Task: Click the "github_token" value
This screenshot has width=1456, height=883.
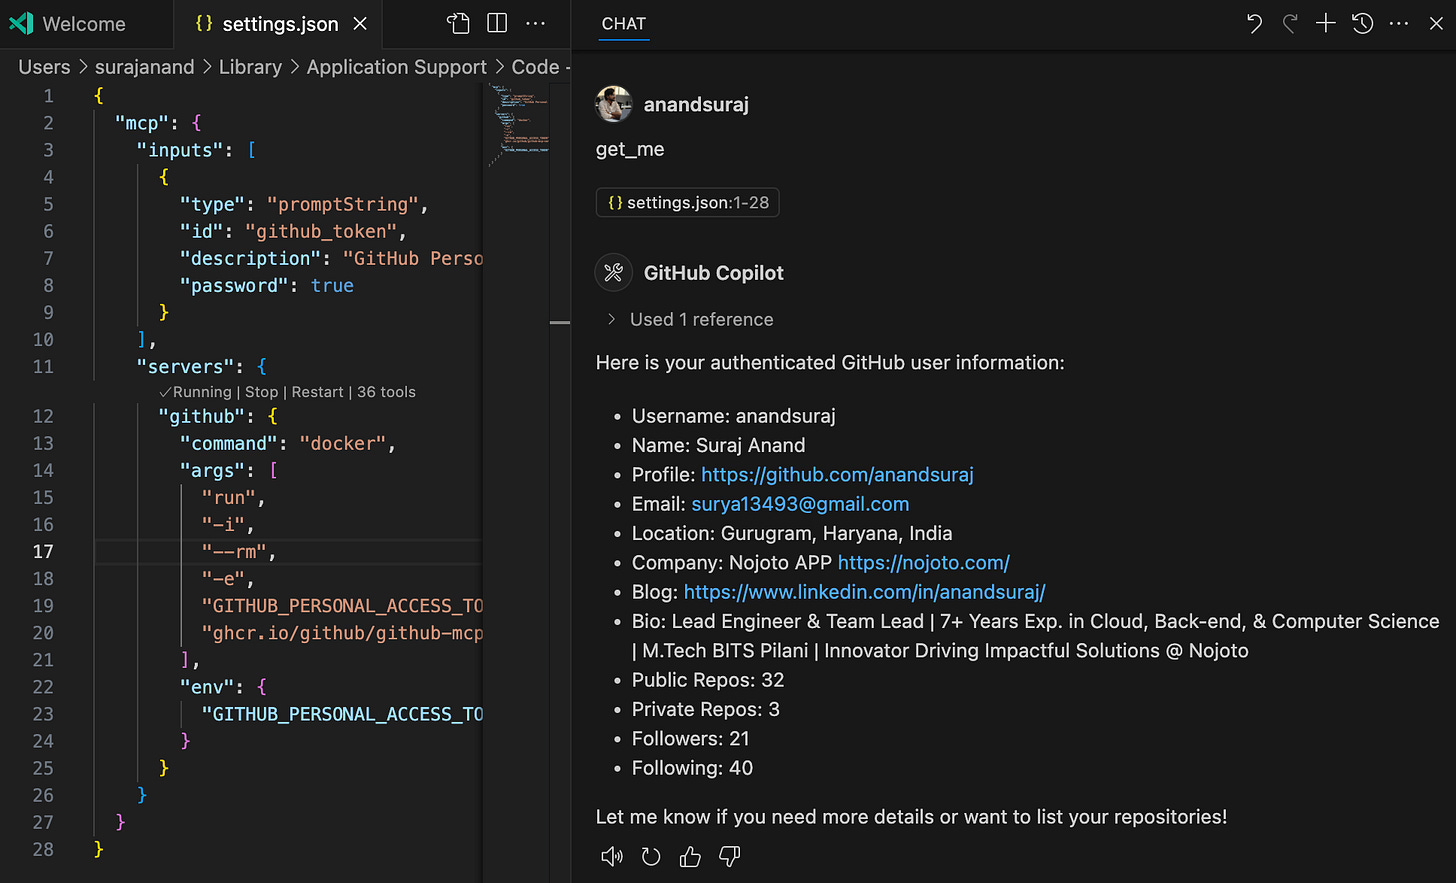Action: pyautogui.click(x=321, y=231)
